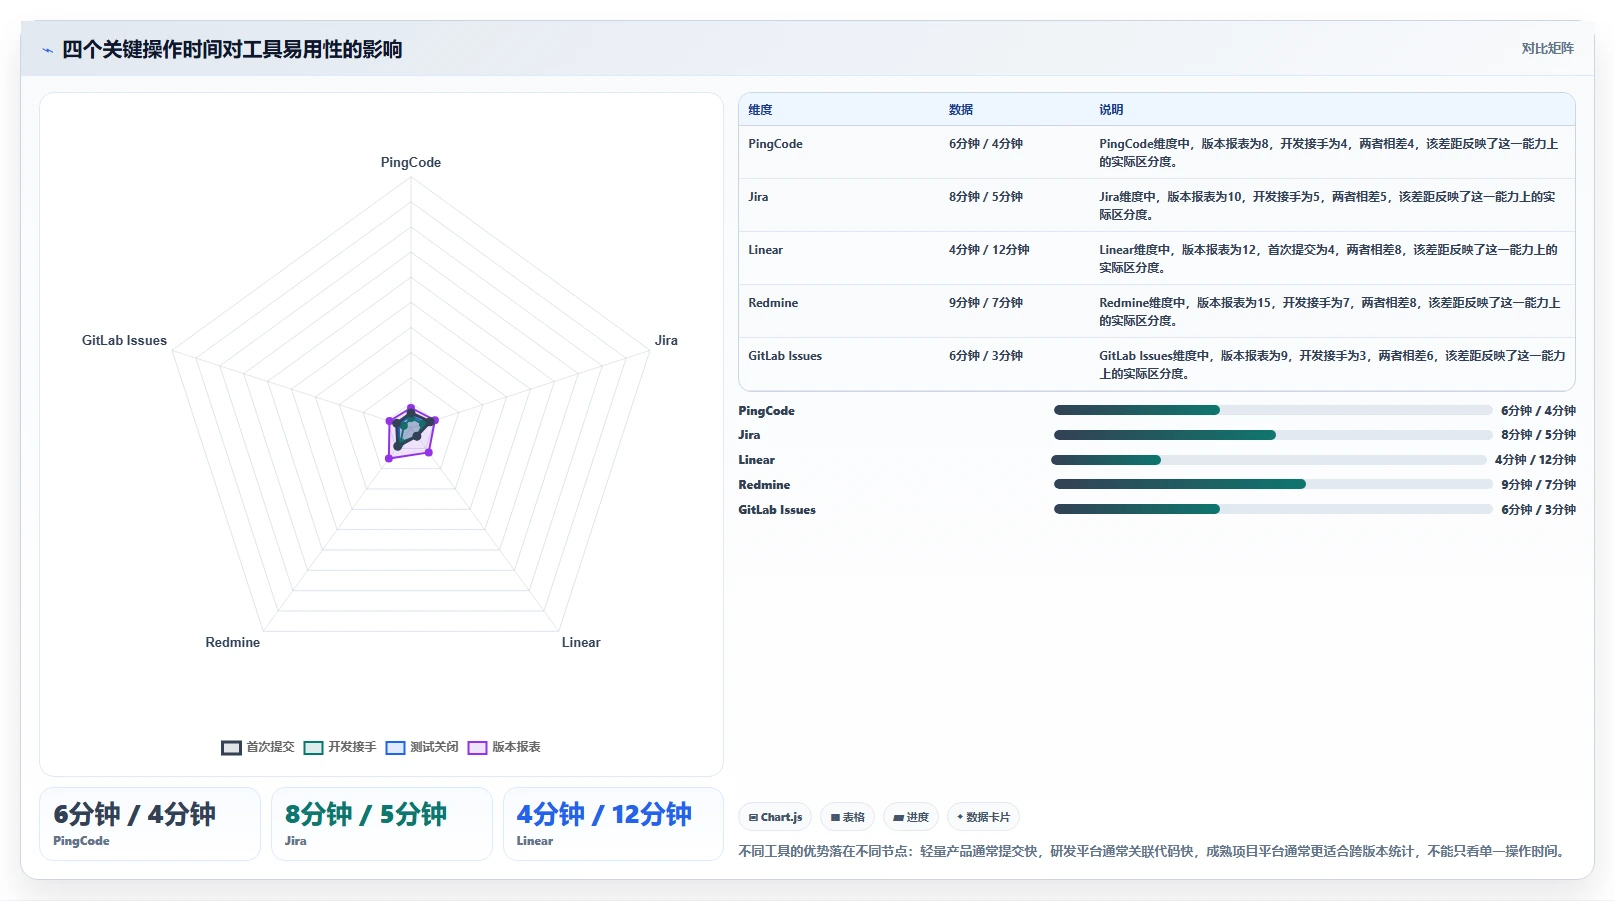Open the Jira 8分钟 / 5分钟 data card

click(x=382, y=824)
